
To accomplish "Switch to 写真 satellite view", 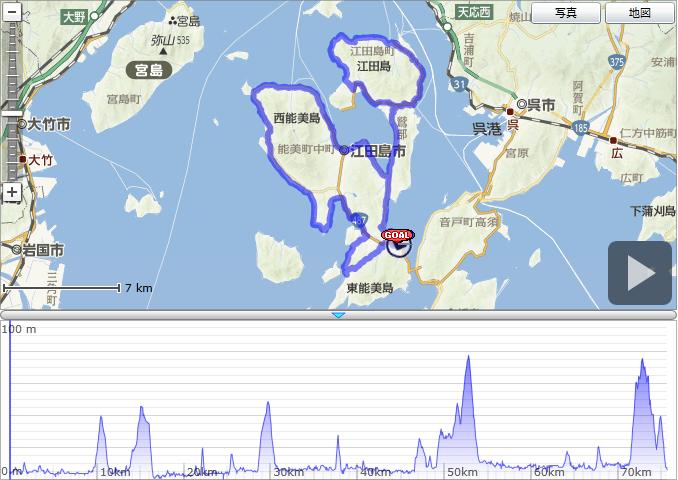I will click(x=565, y=13).
